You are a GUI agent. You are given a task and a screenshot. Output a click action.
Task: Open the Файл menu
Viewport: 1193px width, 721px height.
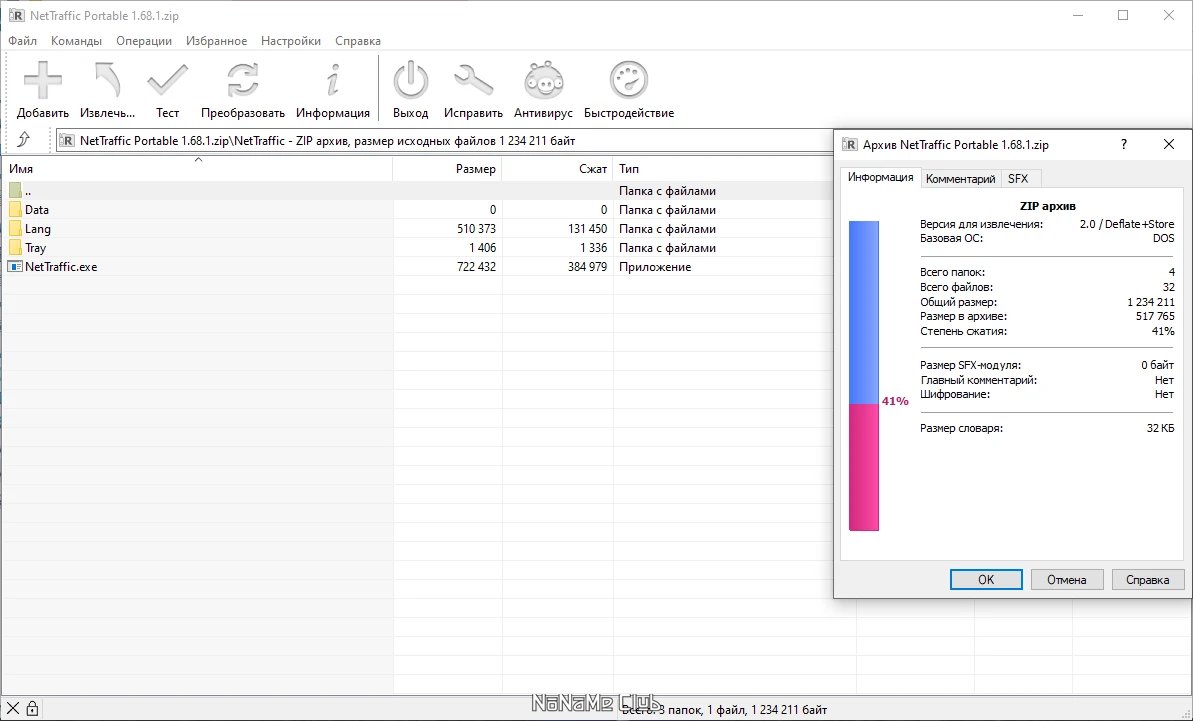pos(22,41)
